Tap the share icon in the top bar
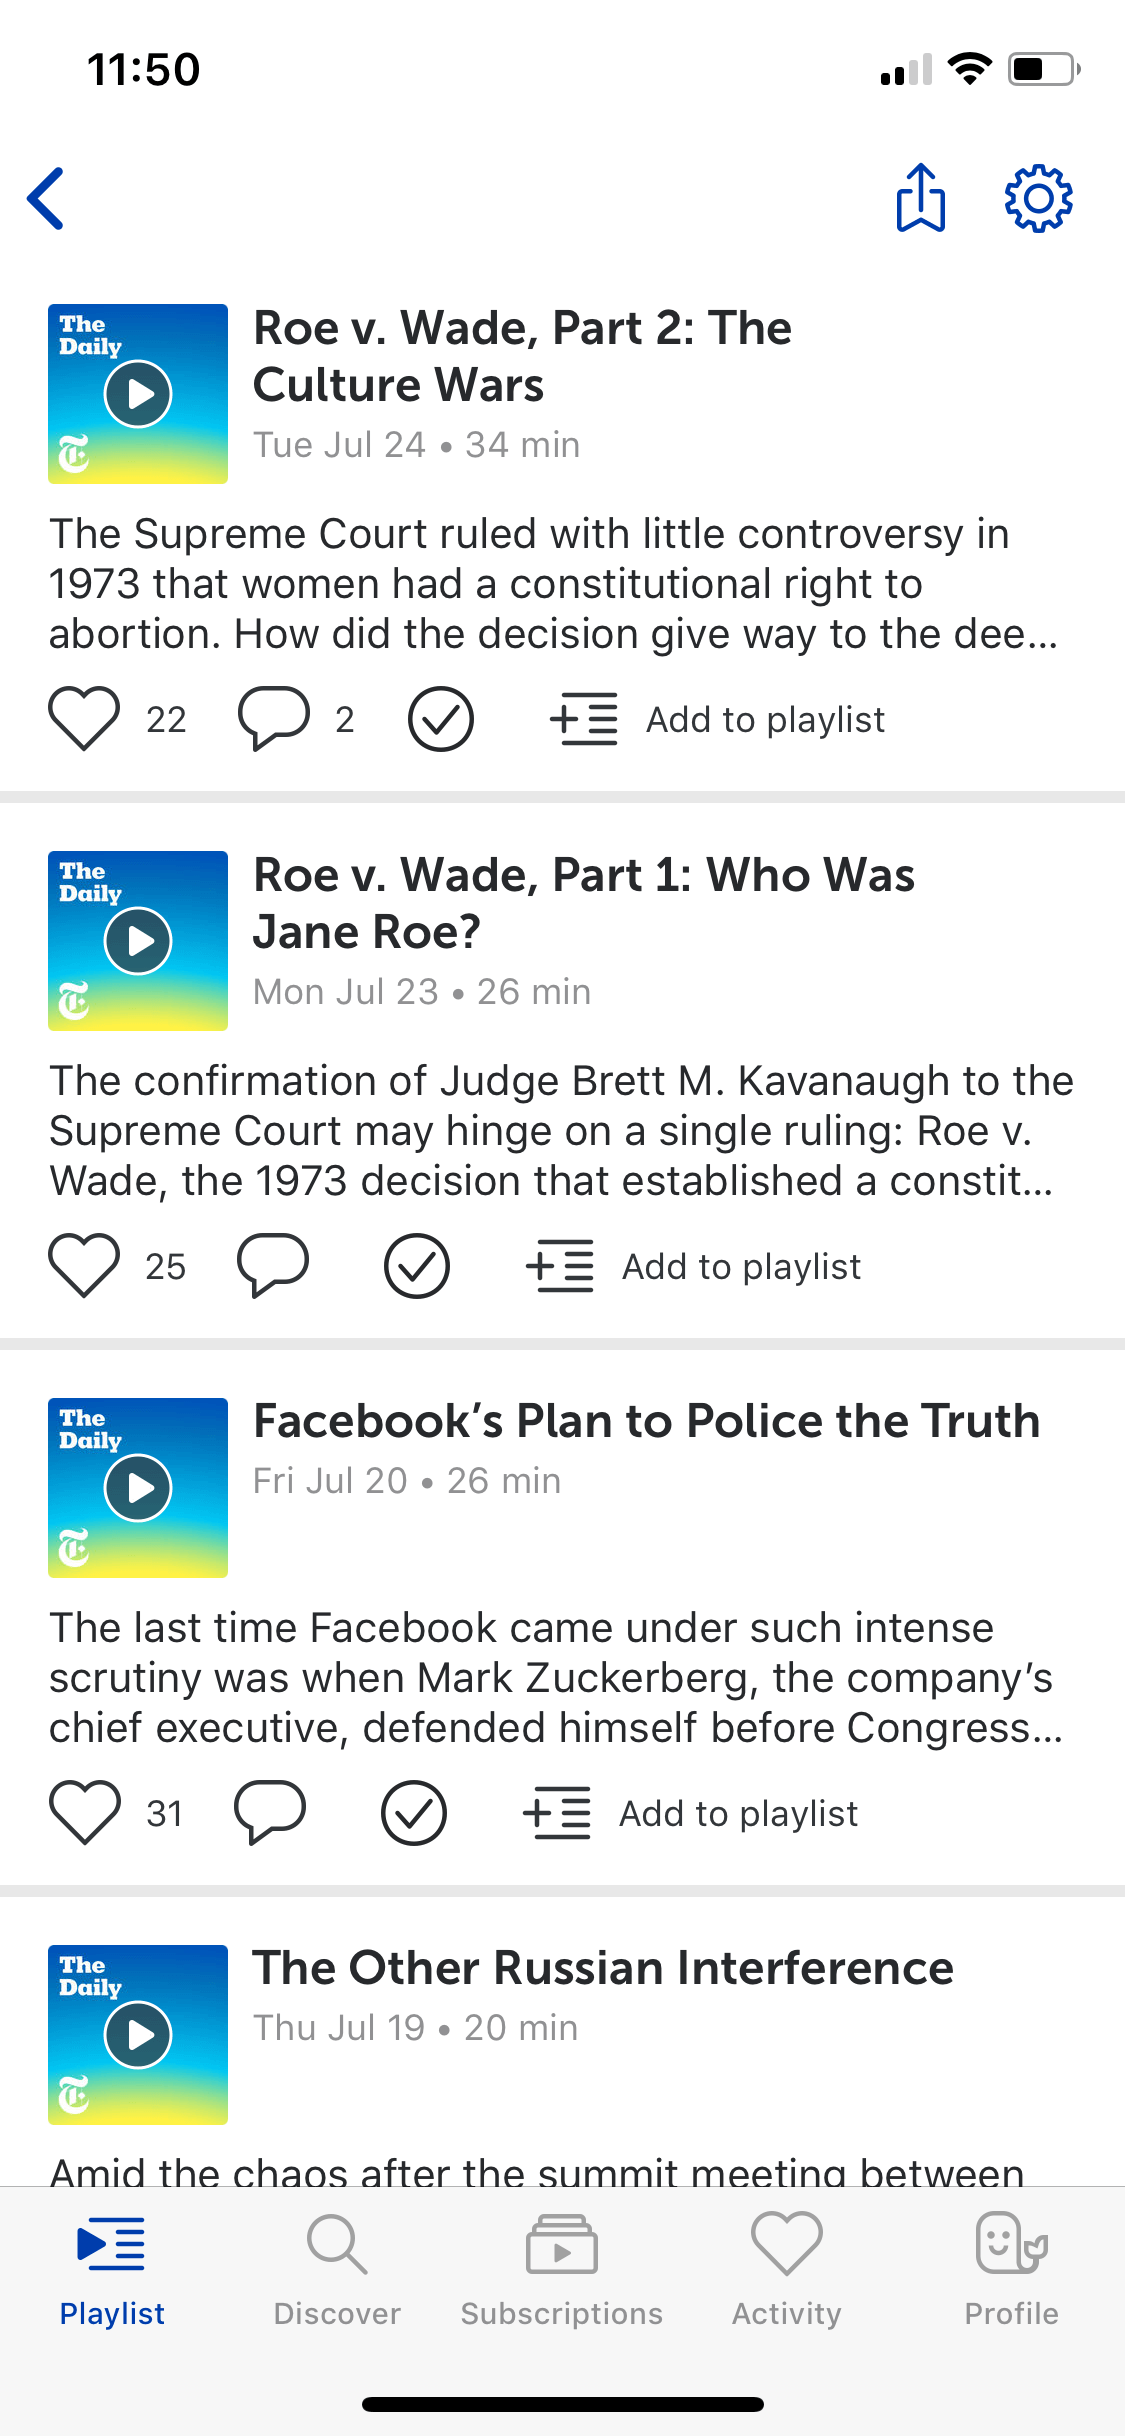The height and width of the screenshot is (2436, 1125). click(920, 198)
